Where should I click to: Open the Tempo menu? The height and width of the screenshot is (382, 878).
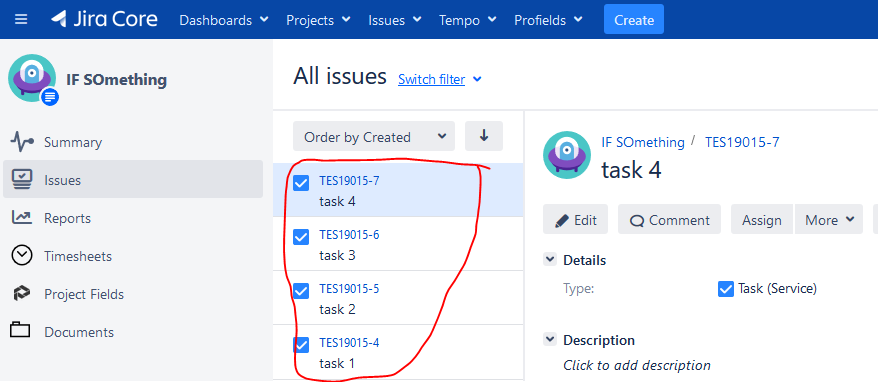[468, 20]
